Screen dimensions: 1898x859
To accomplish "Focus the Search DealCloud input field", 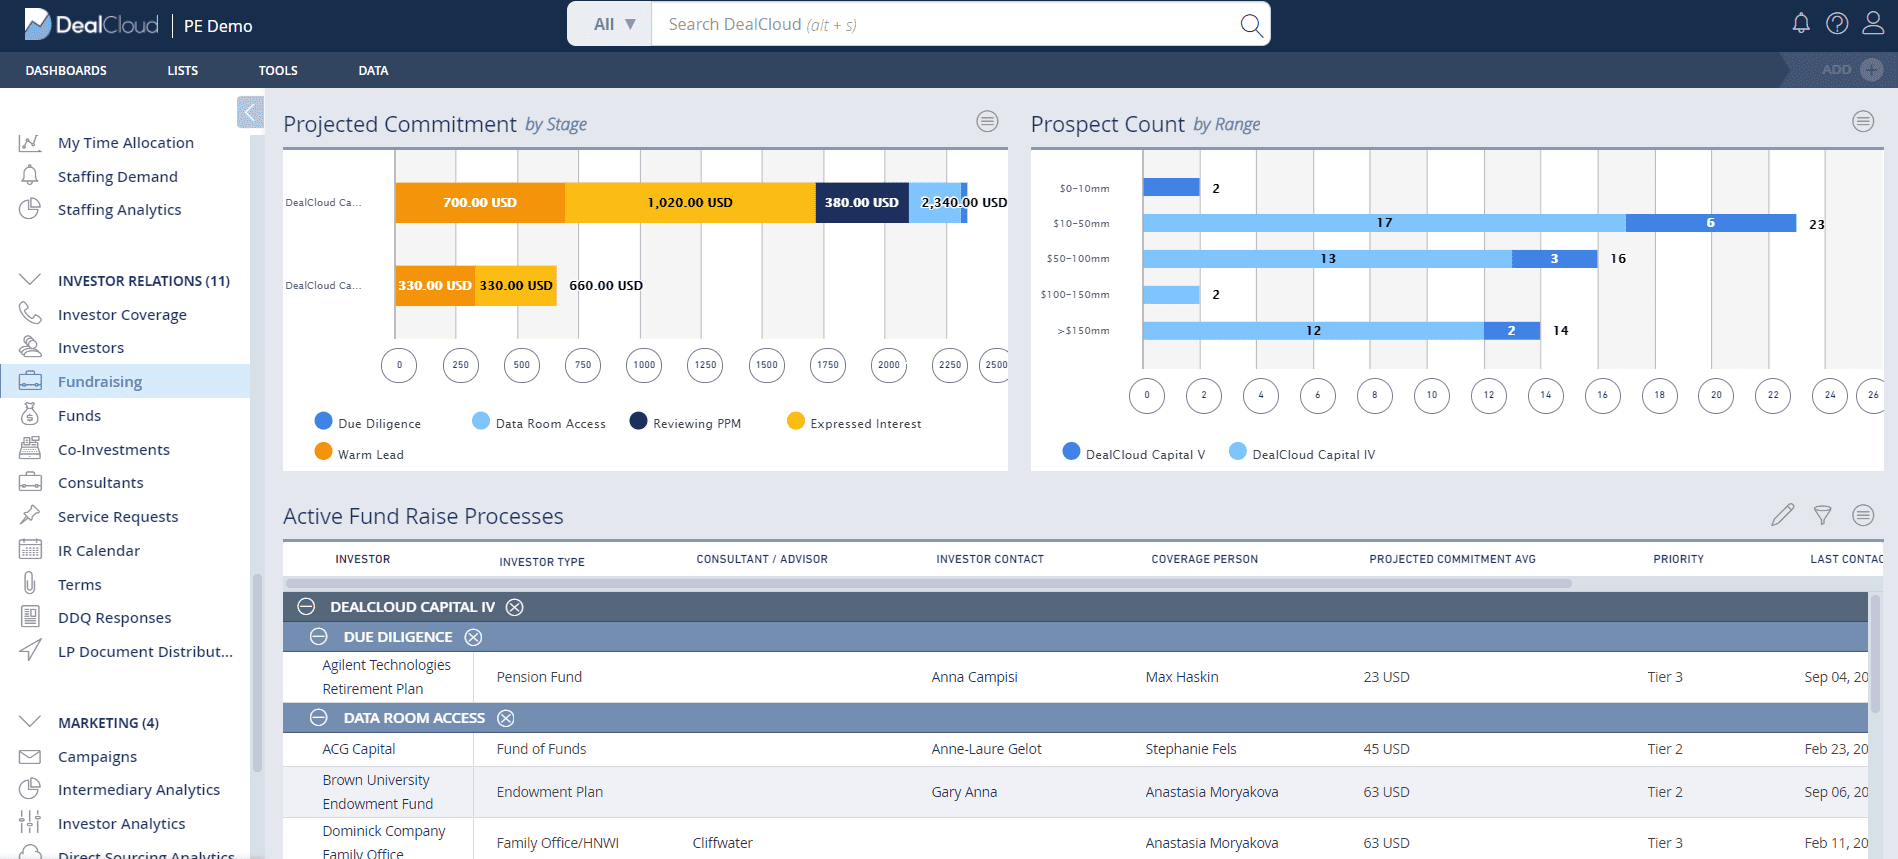I will point(945,24).
